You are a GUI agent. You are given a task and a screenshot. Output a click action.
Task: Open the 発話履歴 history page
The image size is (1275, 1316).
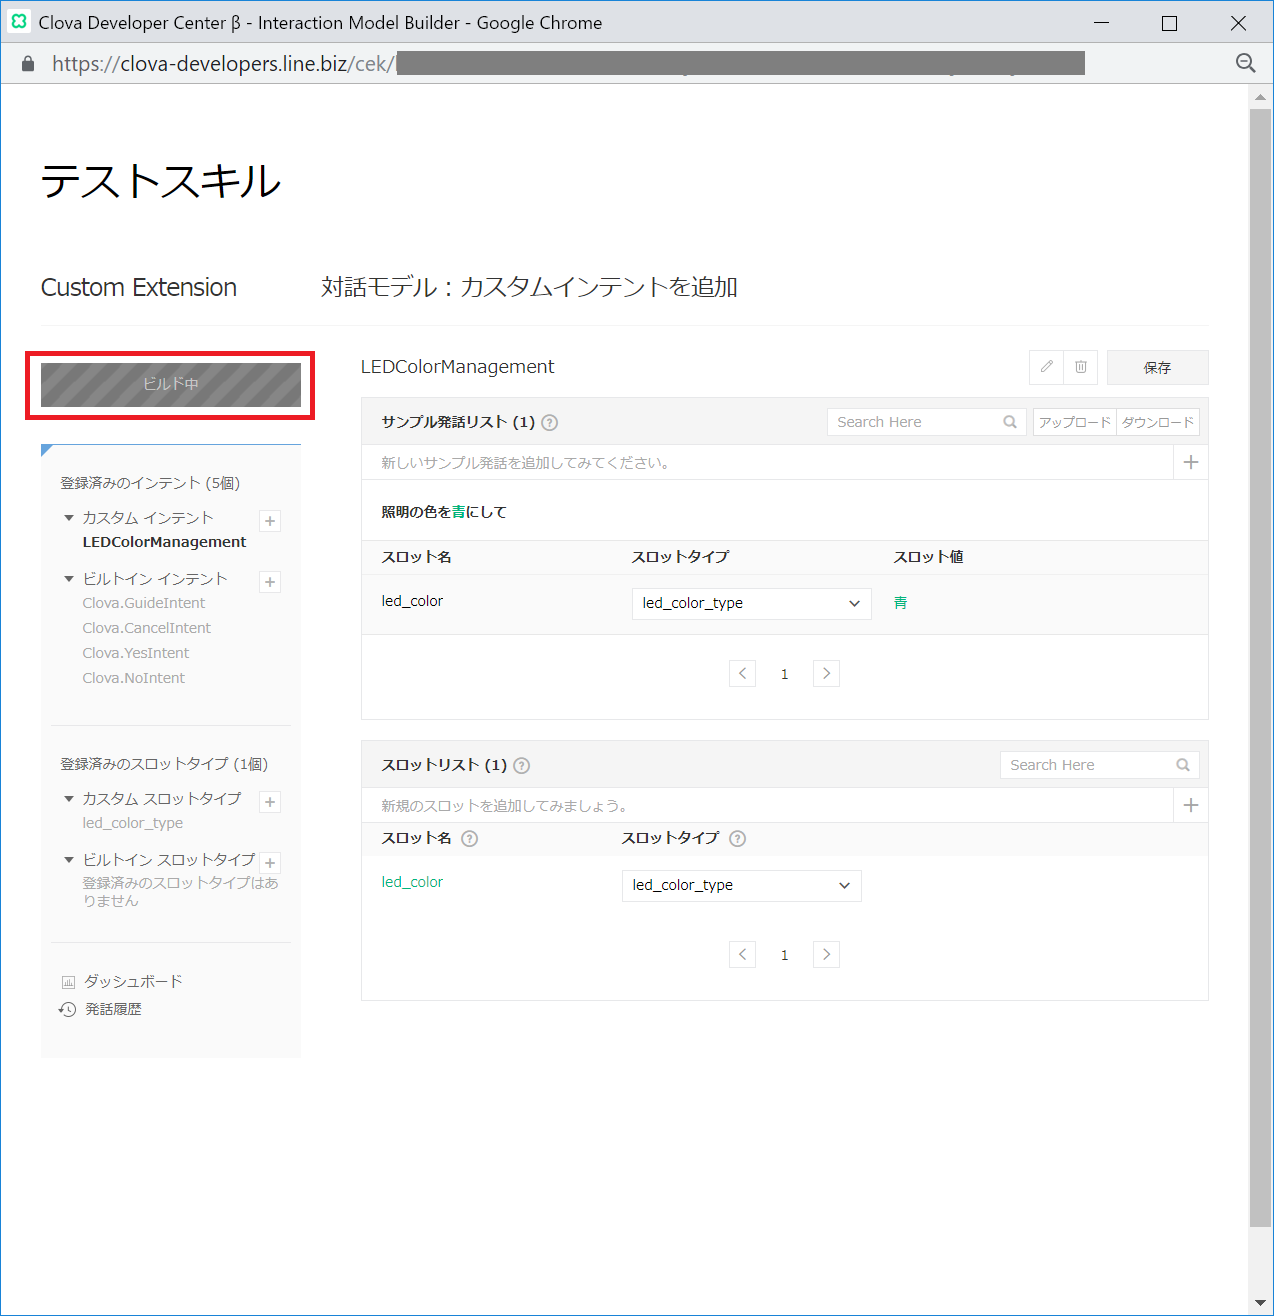[113, 1010]
